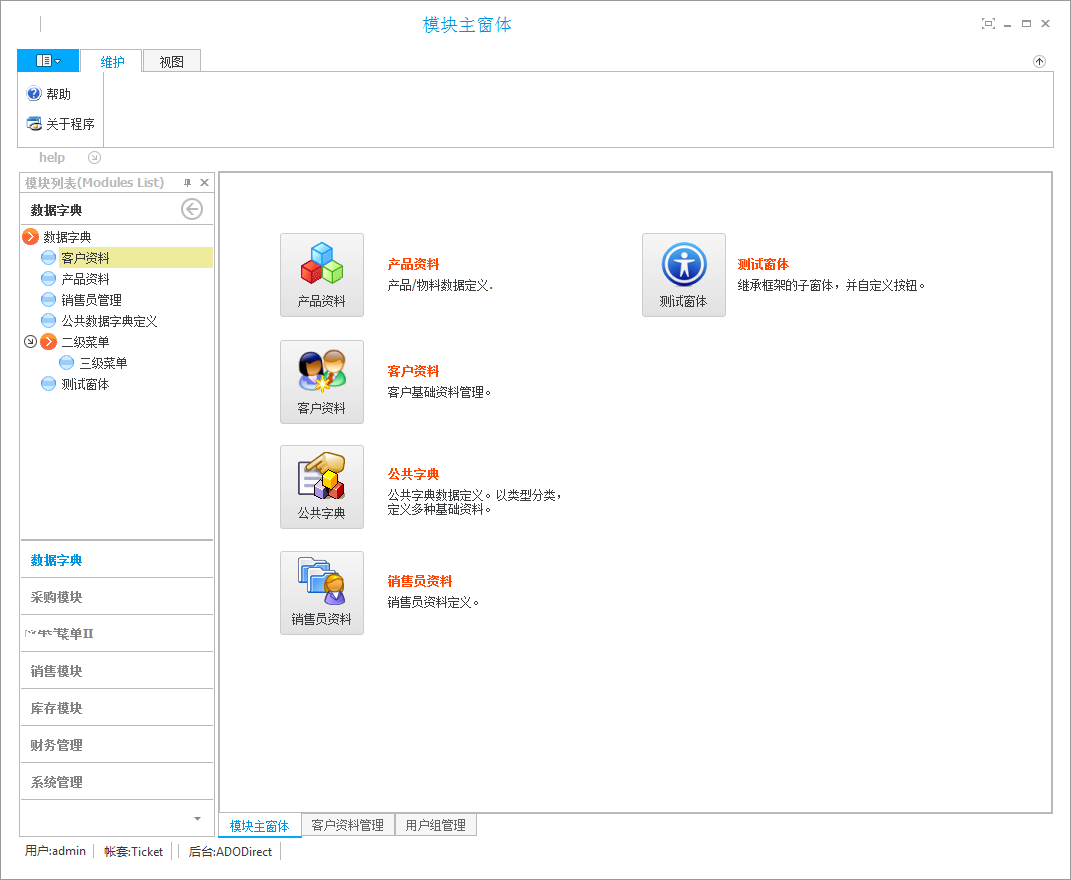Click the 用户:admin status bar entry
The image size is (1071, 880).
[55, 851]
